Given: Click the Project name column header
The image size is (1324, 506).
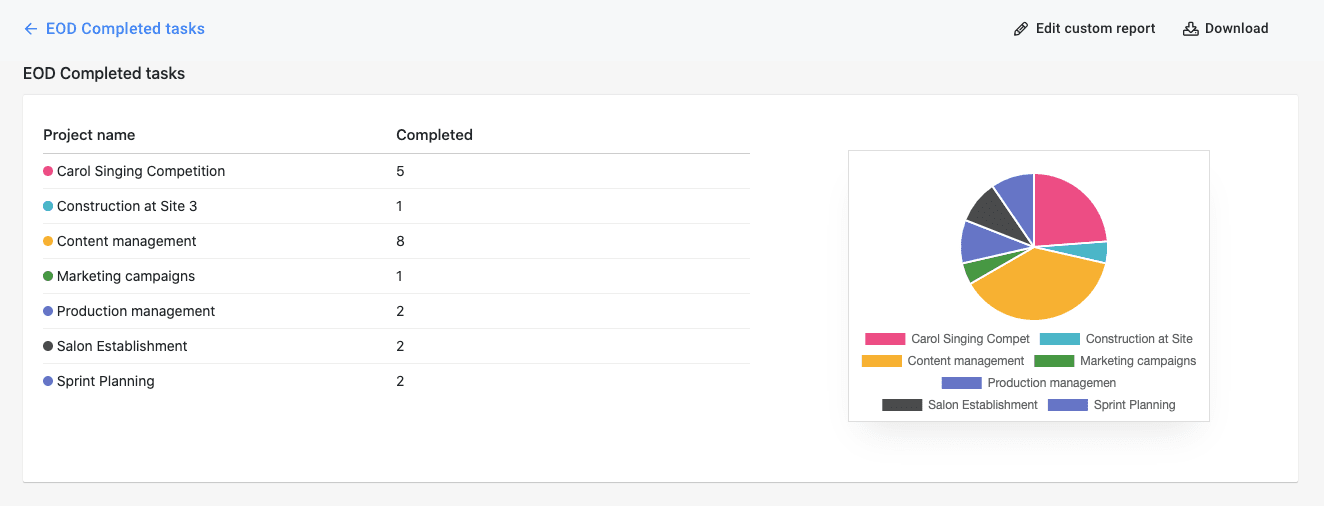Looking at the screenshot, I should coord(89,135).
